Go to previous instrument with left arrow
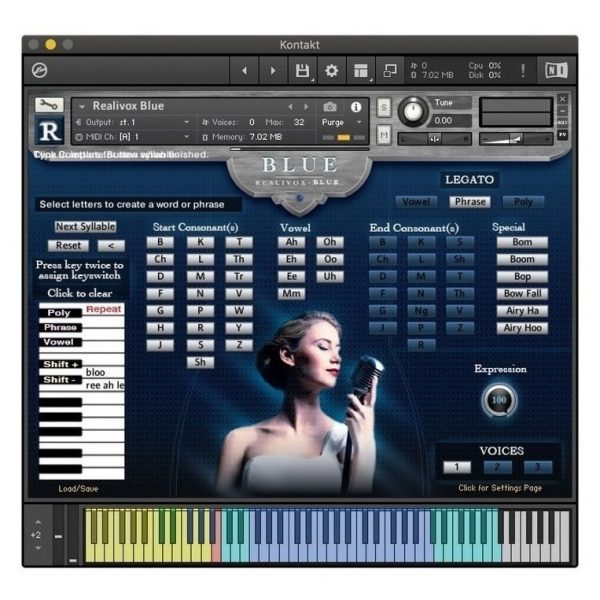The width and height of the screenshot is (600, 600). (244, 70)
